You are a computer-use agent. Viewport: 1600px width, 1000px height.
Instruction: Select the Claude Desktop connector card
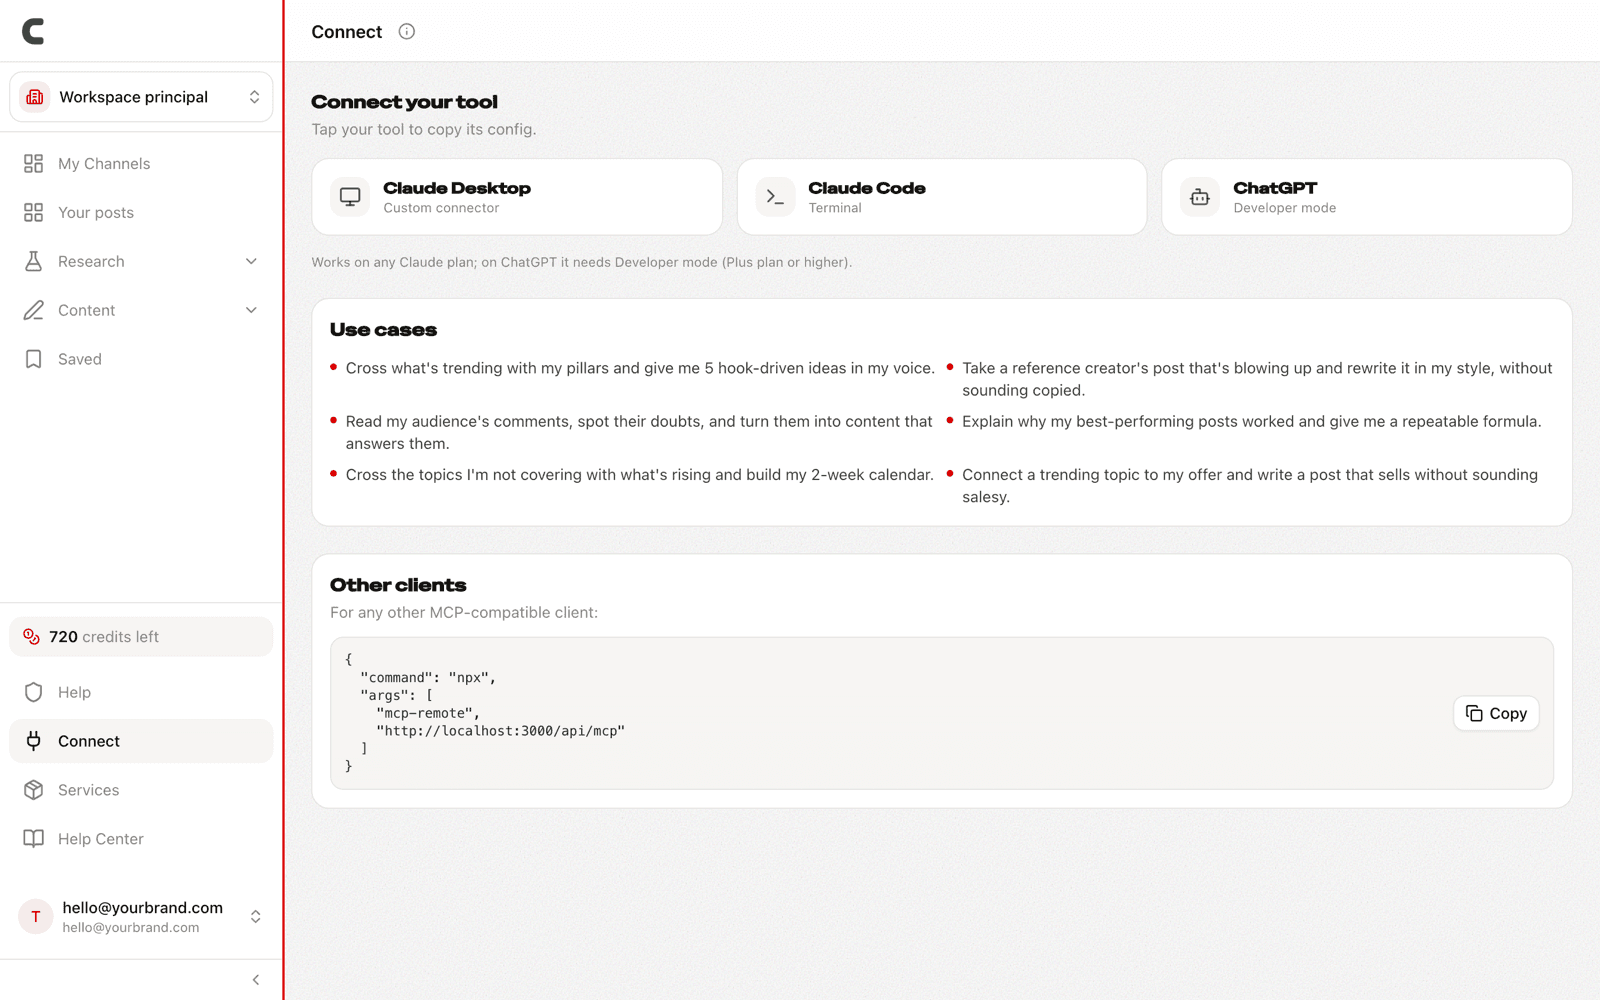click(517, 197)
